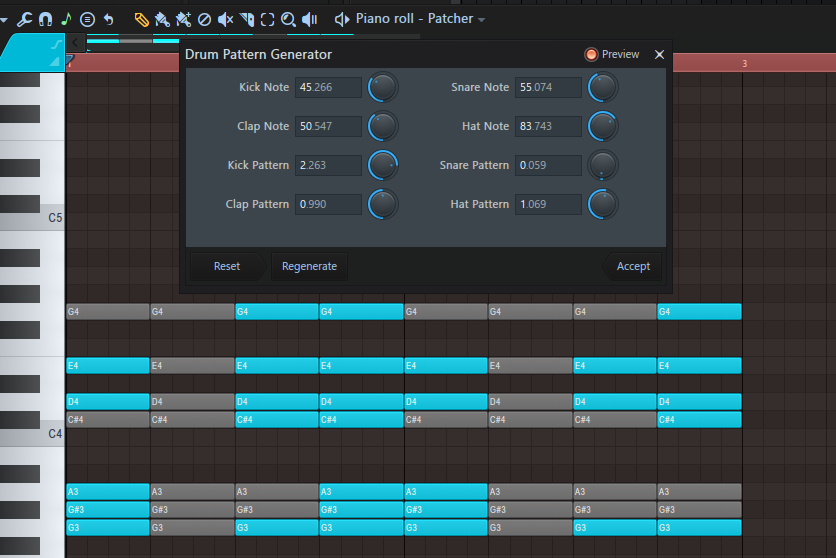Screen dimensions: 836x558
Task: Click the Clap Pattern value field
Action: pos(328,205)
